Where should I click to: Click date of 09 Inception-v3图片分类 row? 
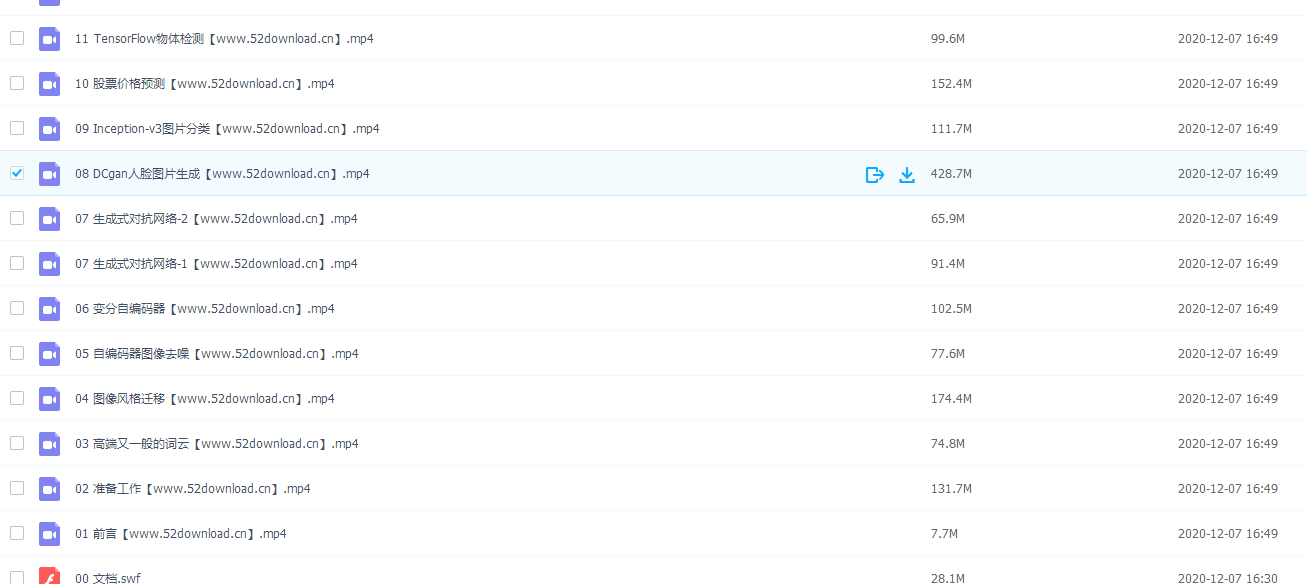tap(1228, 129)
